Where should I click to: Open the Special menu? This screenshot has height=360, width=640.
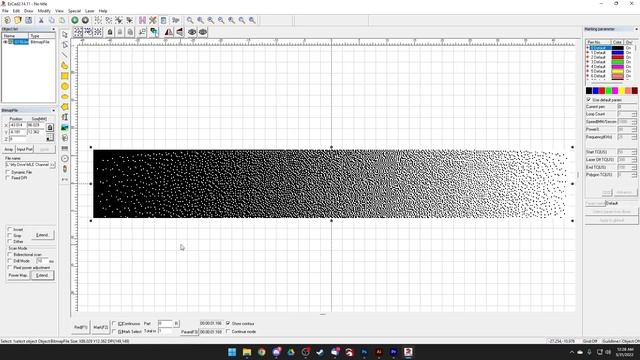pyautogui.click(x=74, y=11)
